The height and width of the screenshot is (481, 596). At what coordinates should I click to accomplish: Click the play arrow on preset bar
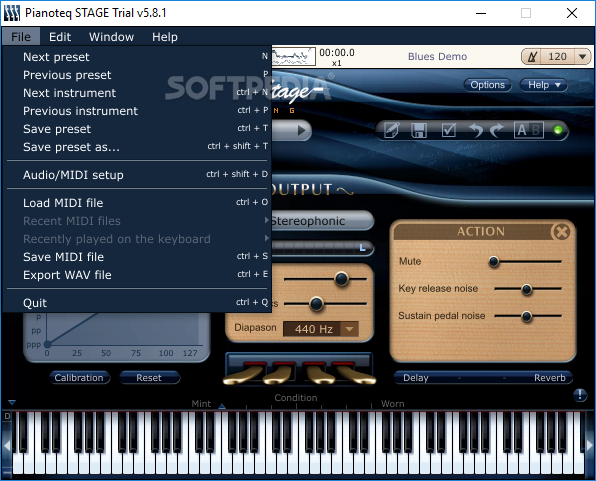302,130
